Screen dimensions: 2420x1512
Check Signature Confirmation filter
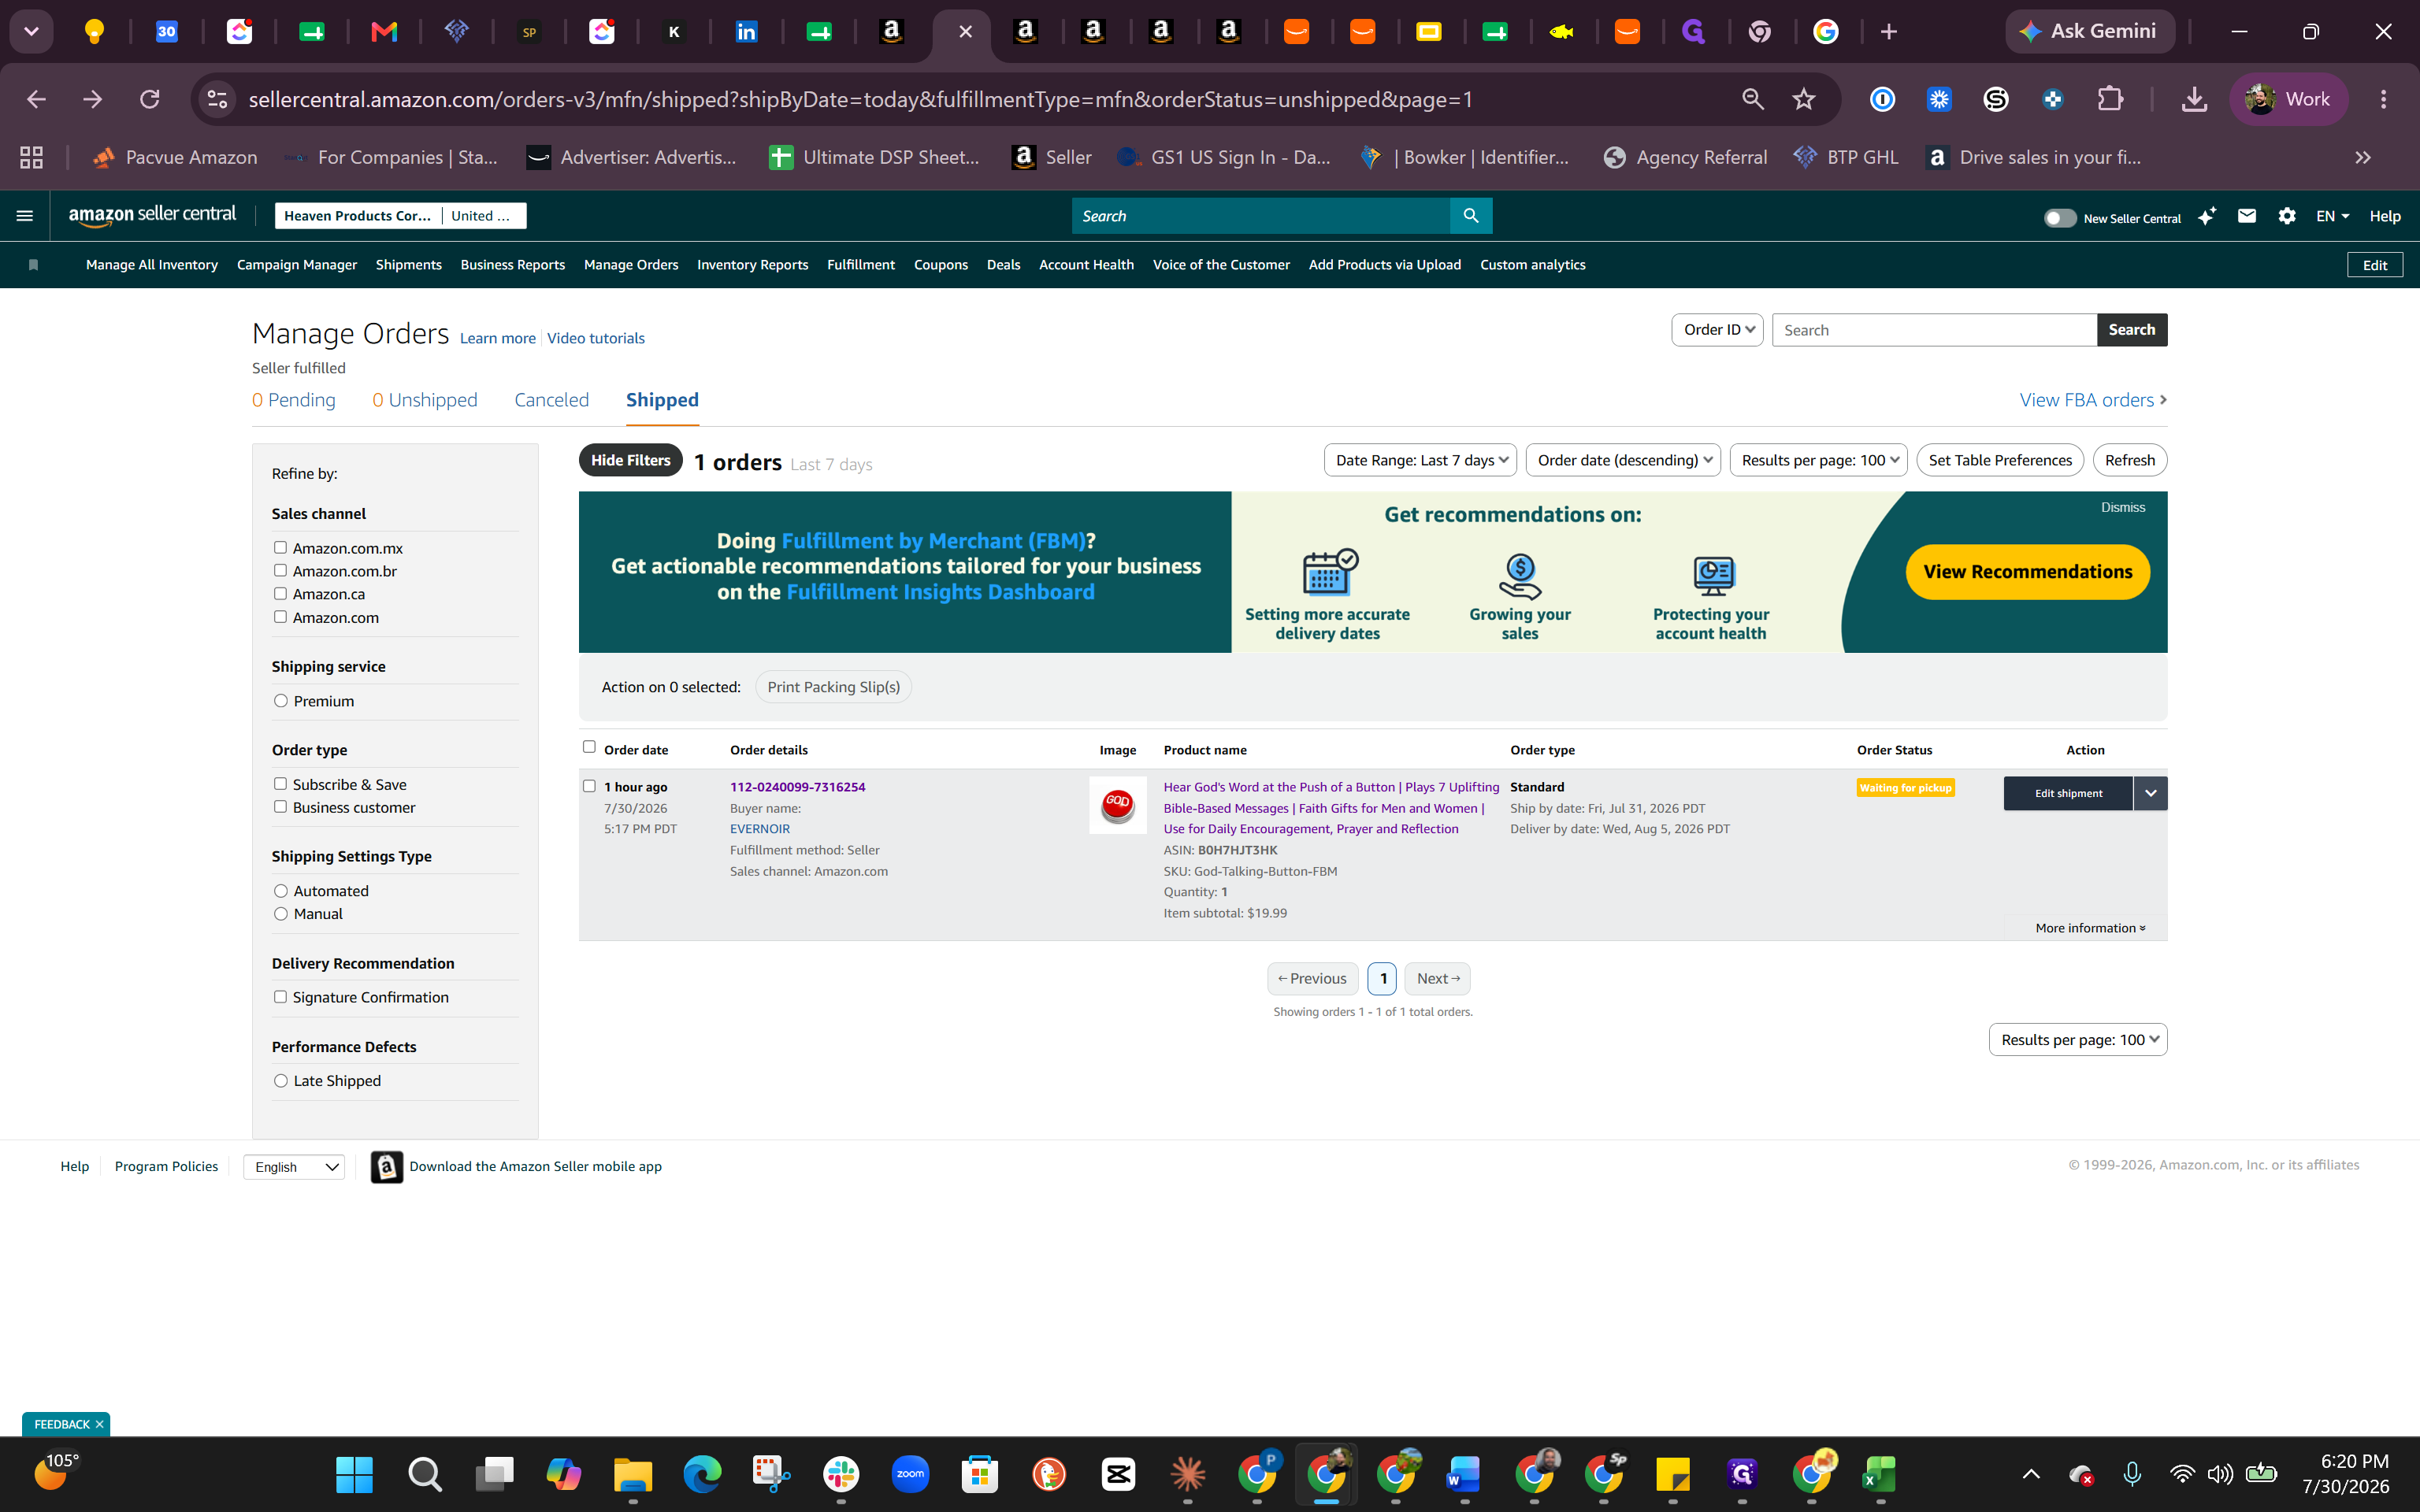(x=280, y=997)
